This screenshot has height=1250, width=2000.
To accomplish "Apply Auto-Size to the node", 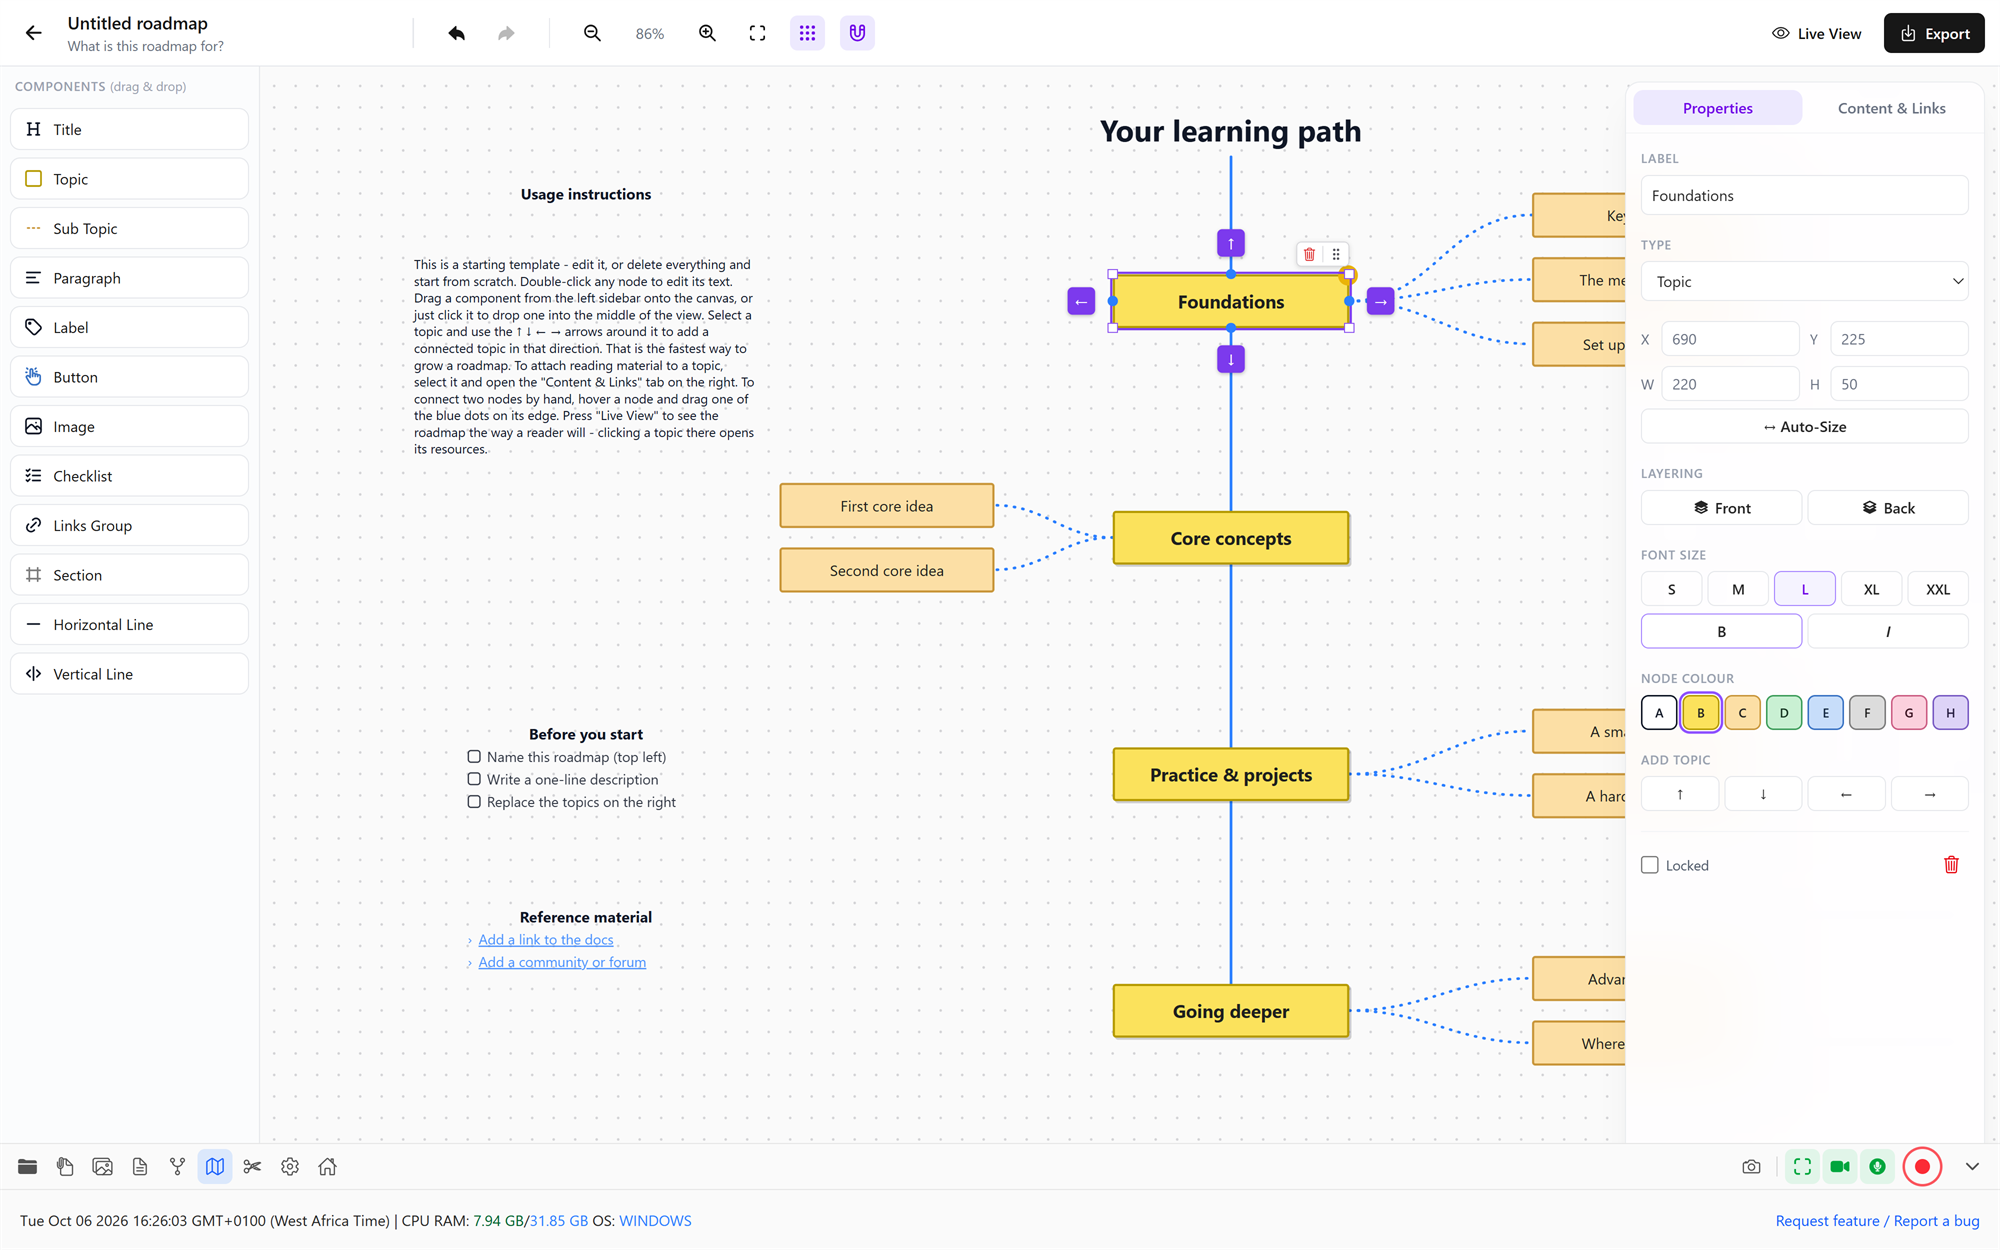I will pos(1804,427).
